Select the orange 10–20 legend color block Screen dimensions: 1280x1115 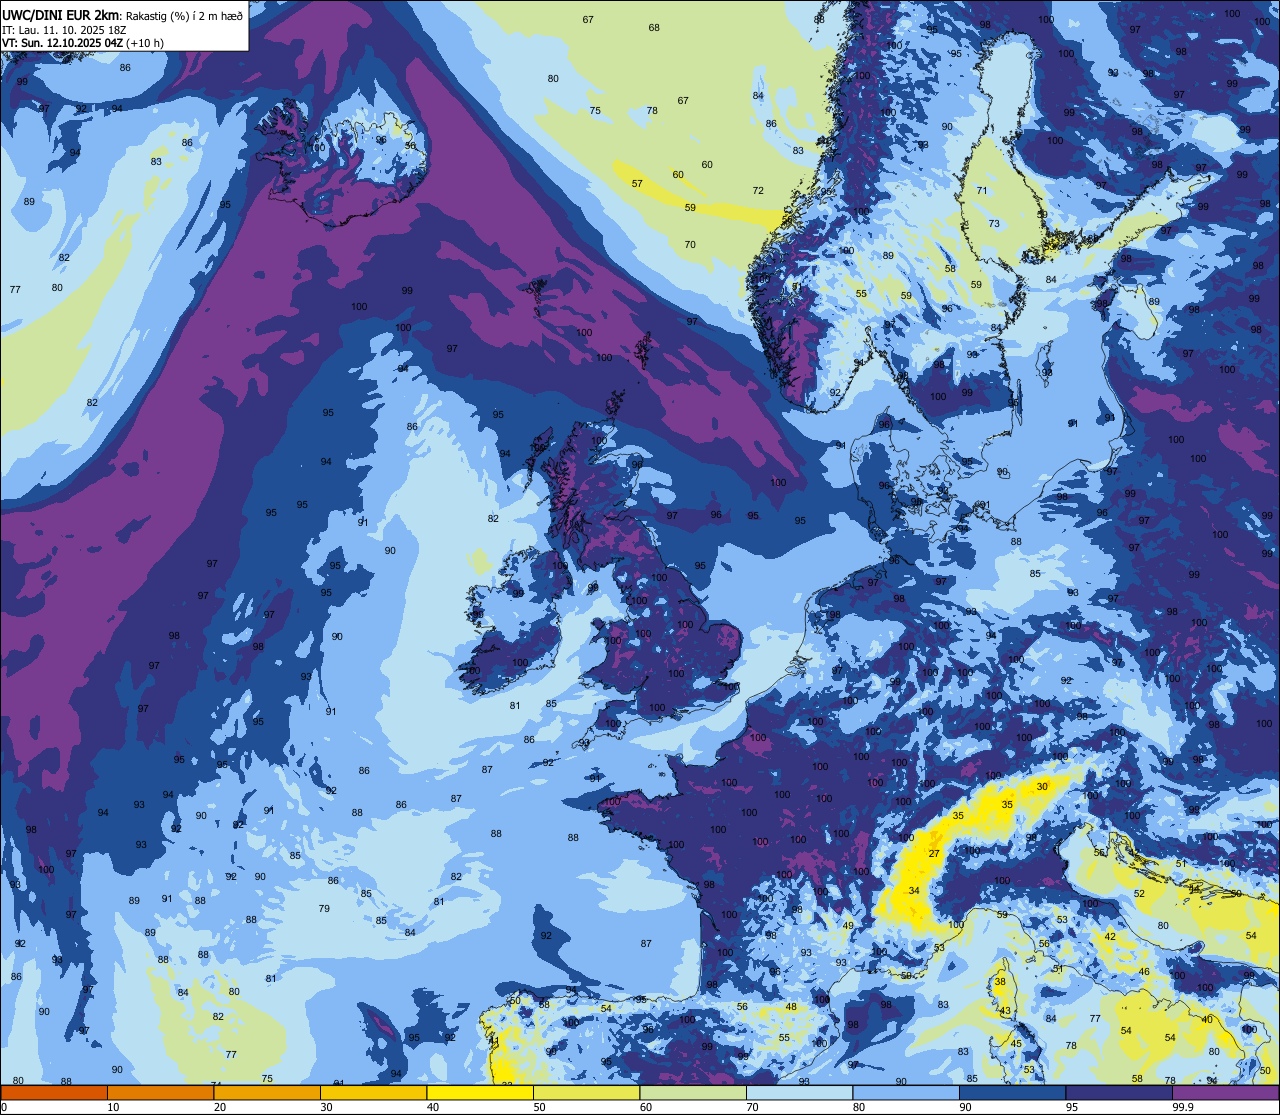point(160,1093)
